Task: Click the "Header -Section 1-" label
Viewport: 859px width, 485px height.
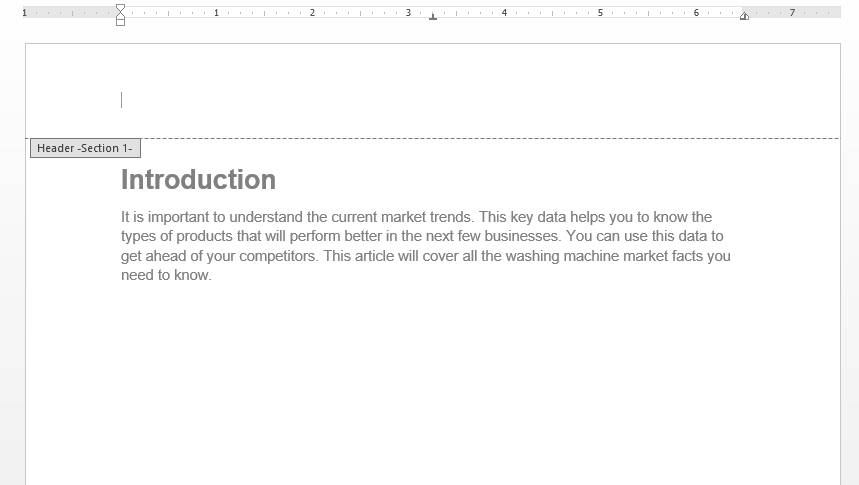Action: point(85,148)
